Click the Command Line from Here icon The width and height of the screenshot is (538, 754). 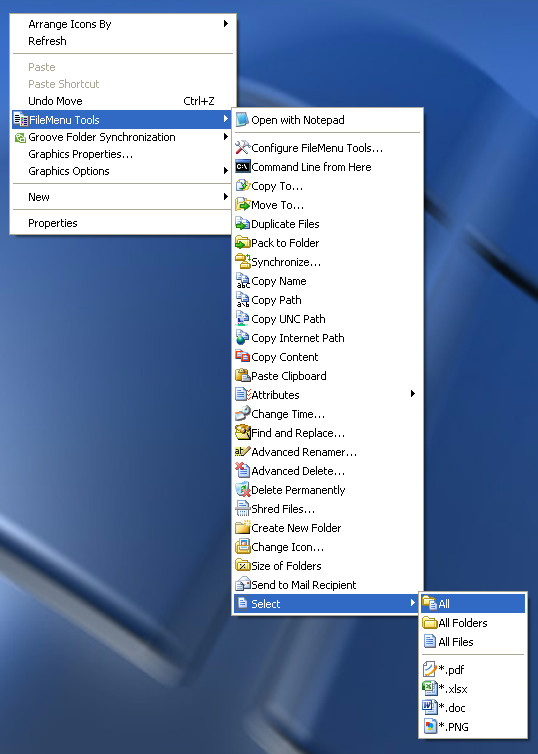tap(242, 167)
